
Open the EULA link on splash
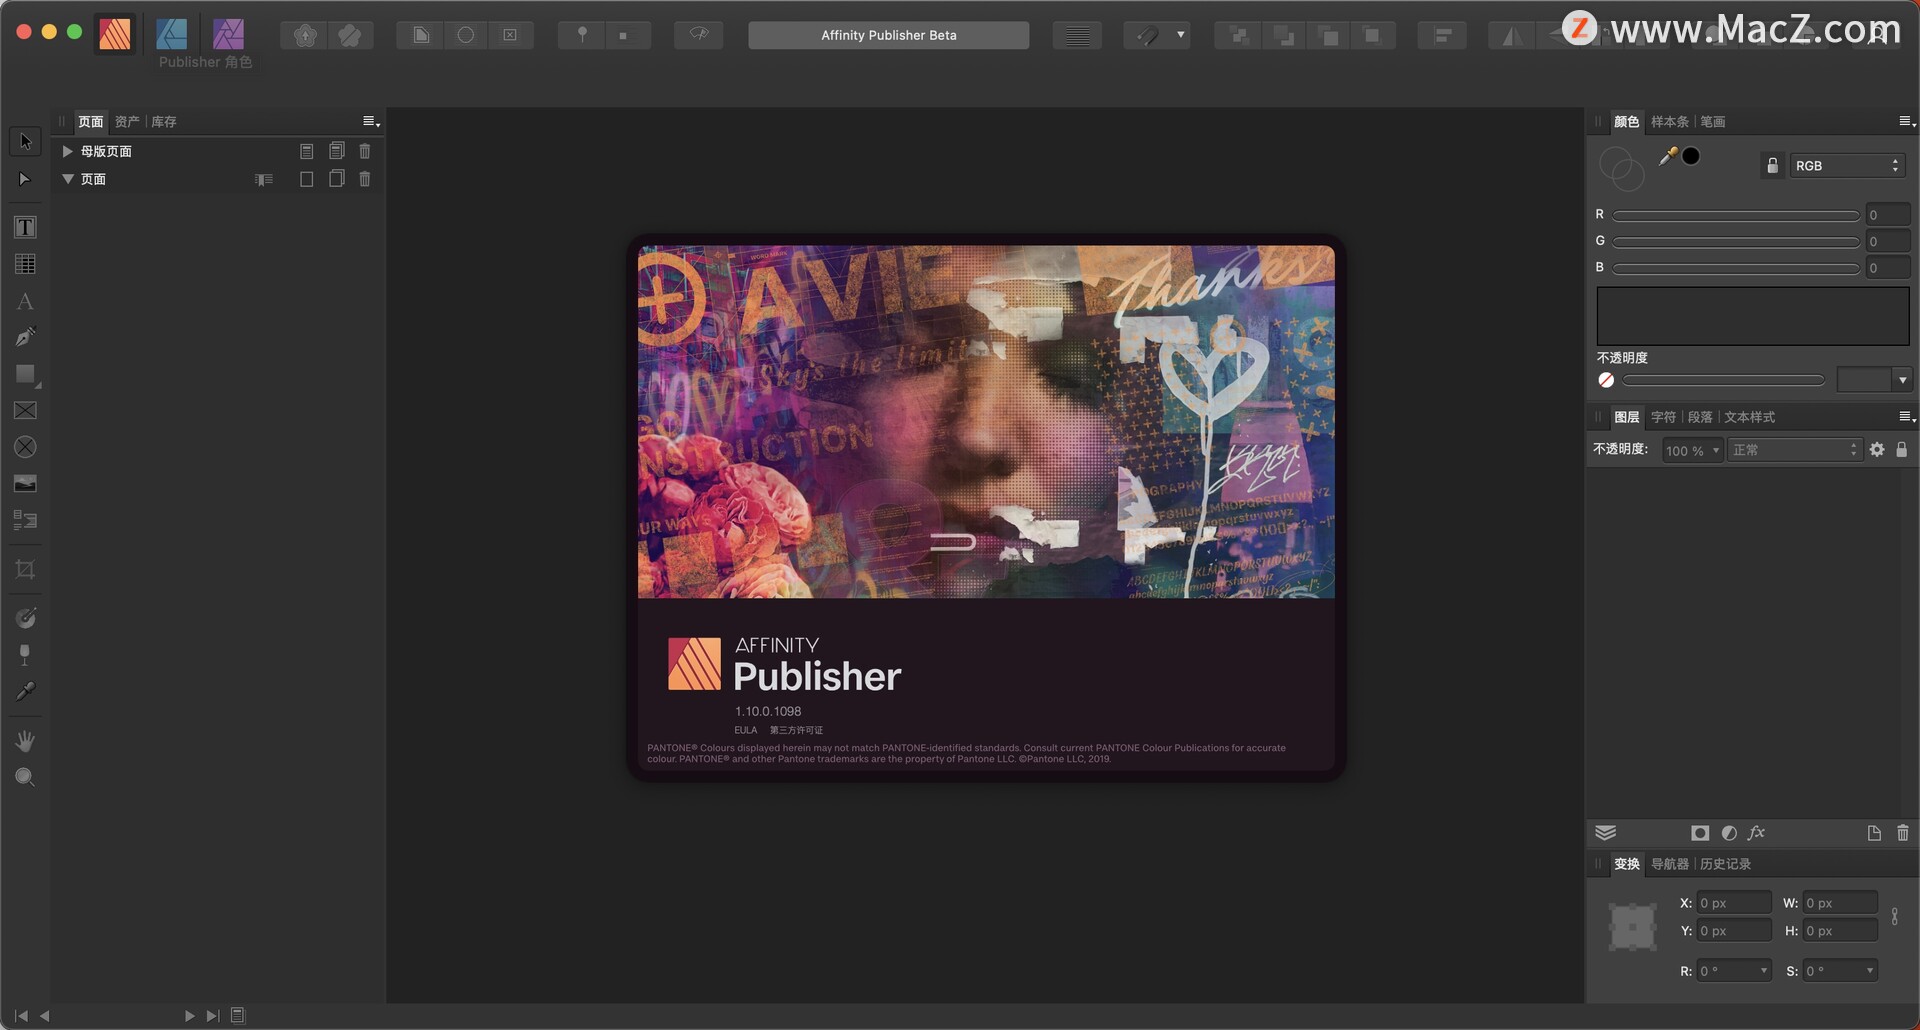(x=746, y=730)
